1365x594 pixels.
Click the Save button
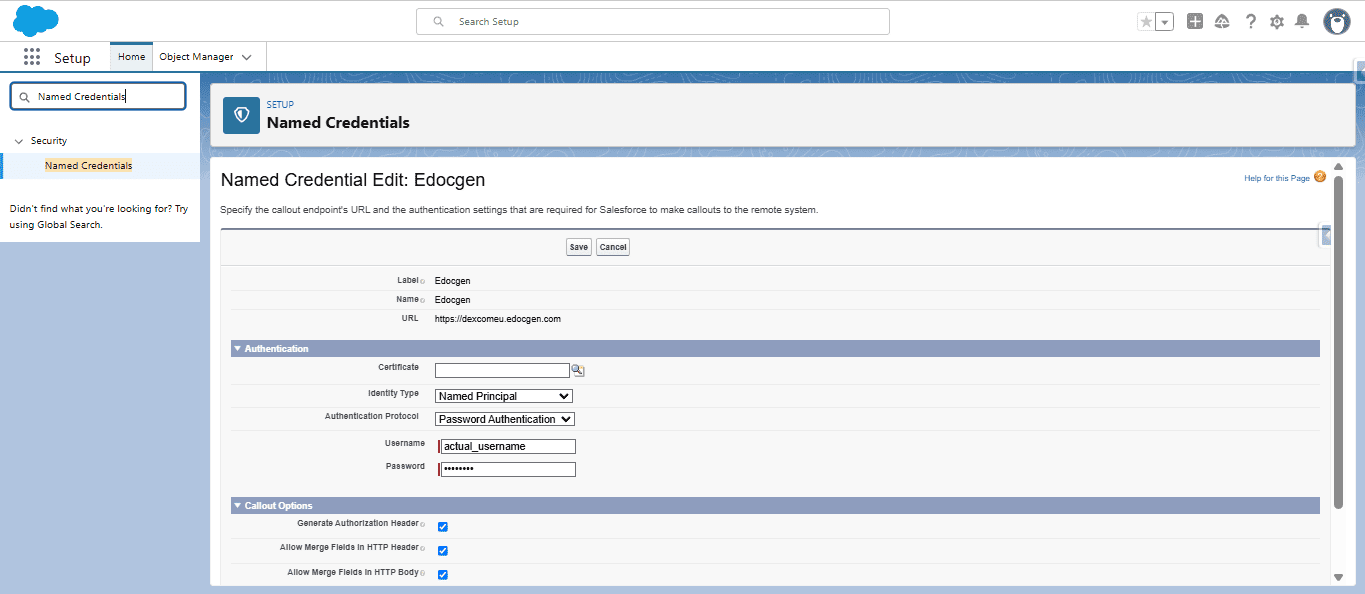pyautogui.click(x=579, y=247)
